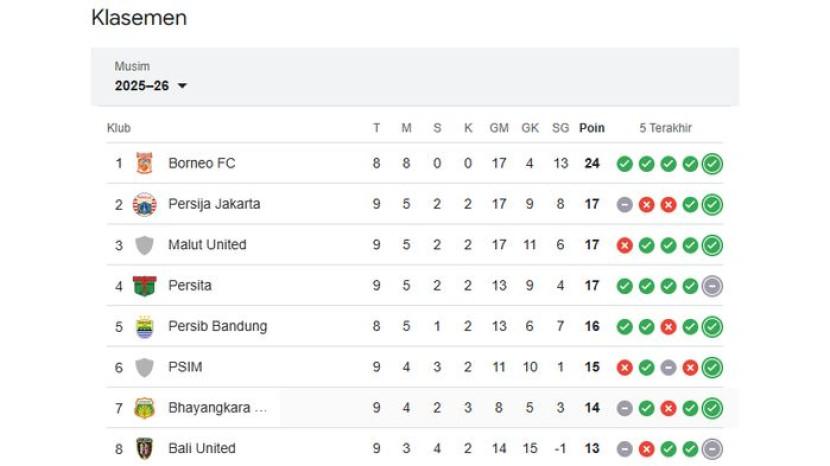Click the PSIM shield icon
830x466 pixels.
point(145,367)
